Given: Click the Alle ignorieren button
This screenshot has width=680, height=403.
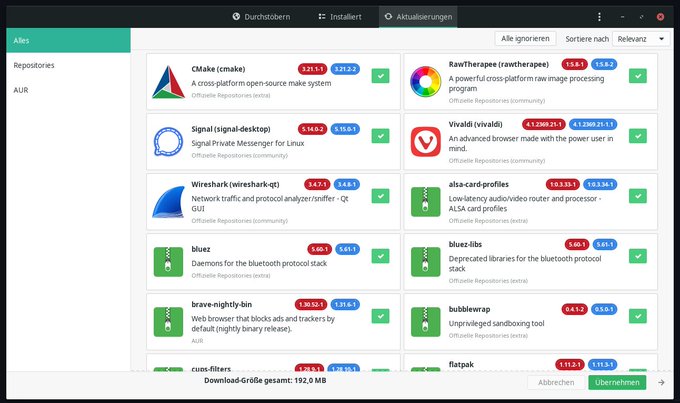Looking at the screenshot, I should click(525, 39).
